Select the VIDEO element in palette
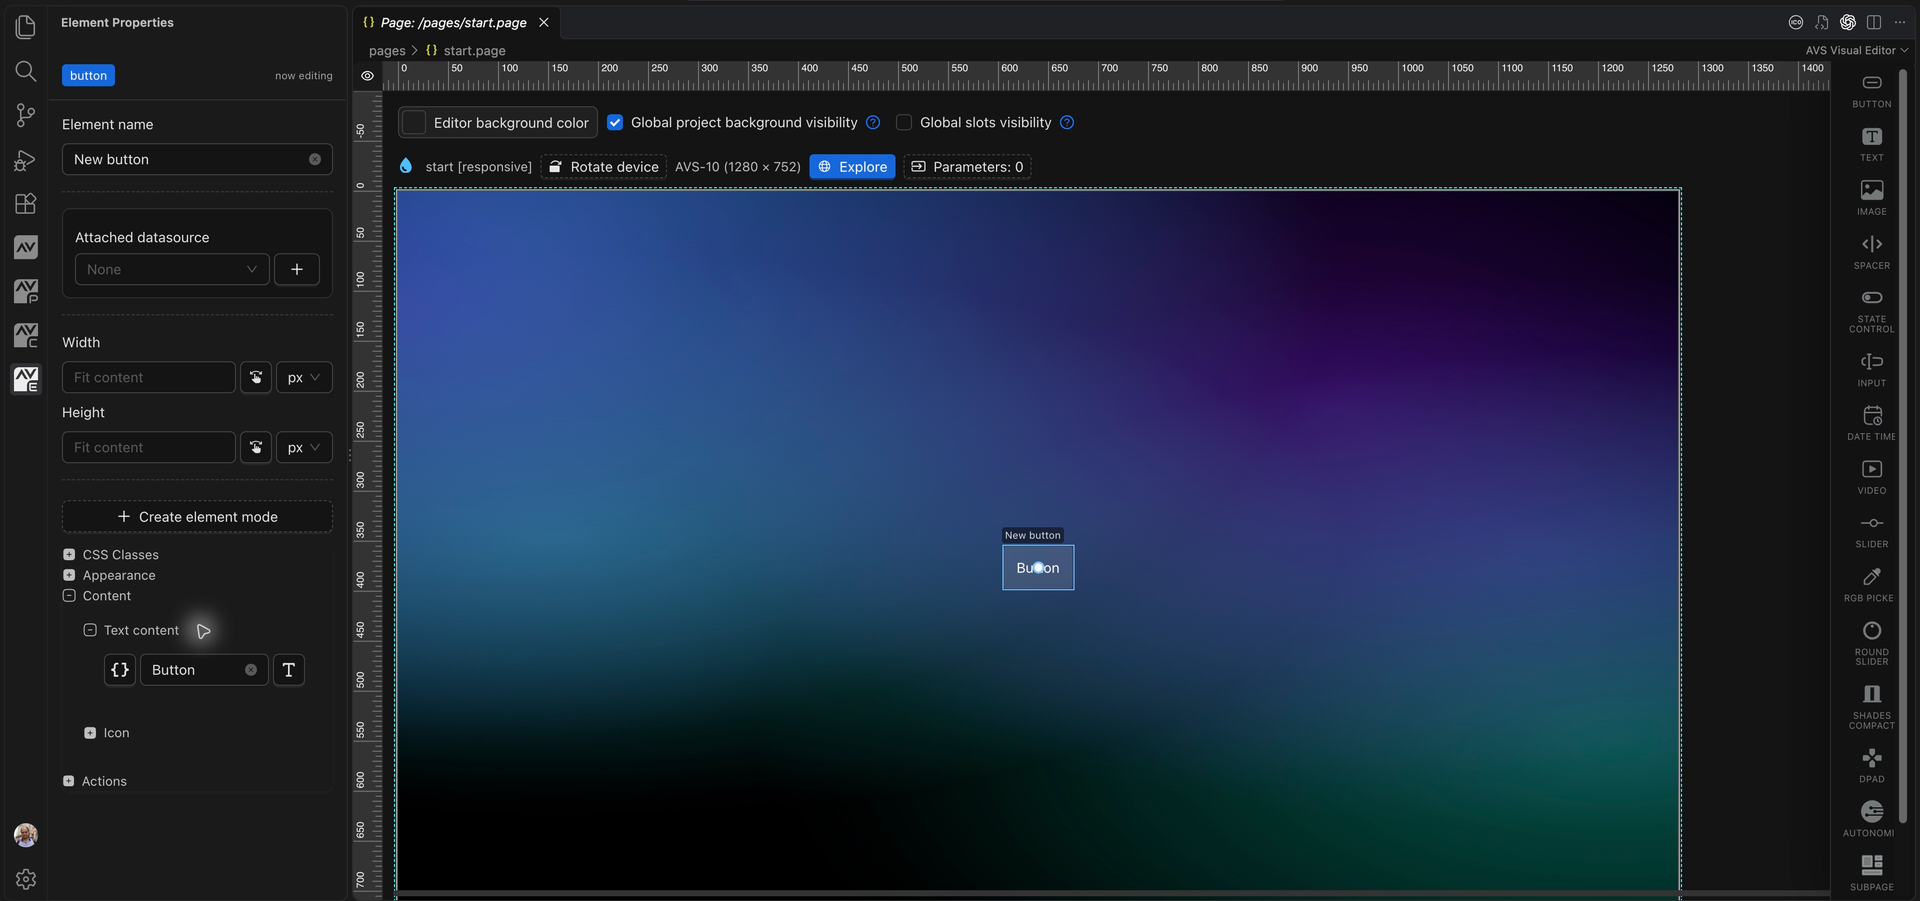This screenshot has width=1920, height=901. 1872,477
